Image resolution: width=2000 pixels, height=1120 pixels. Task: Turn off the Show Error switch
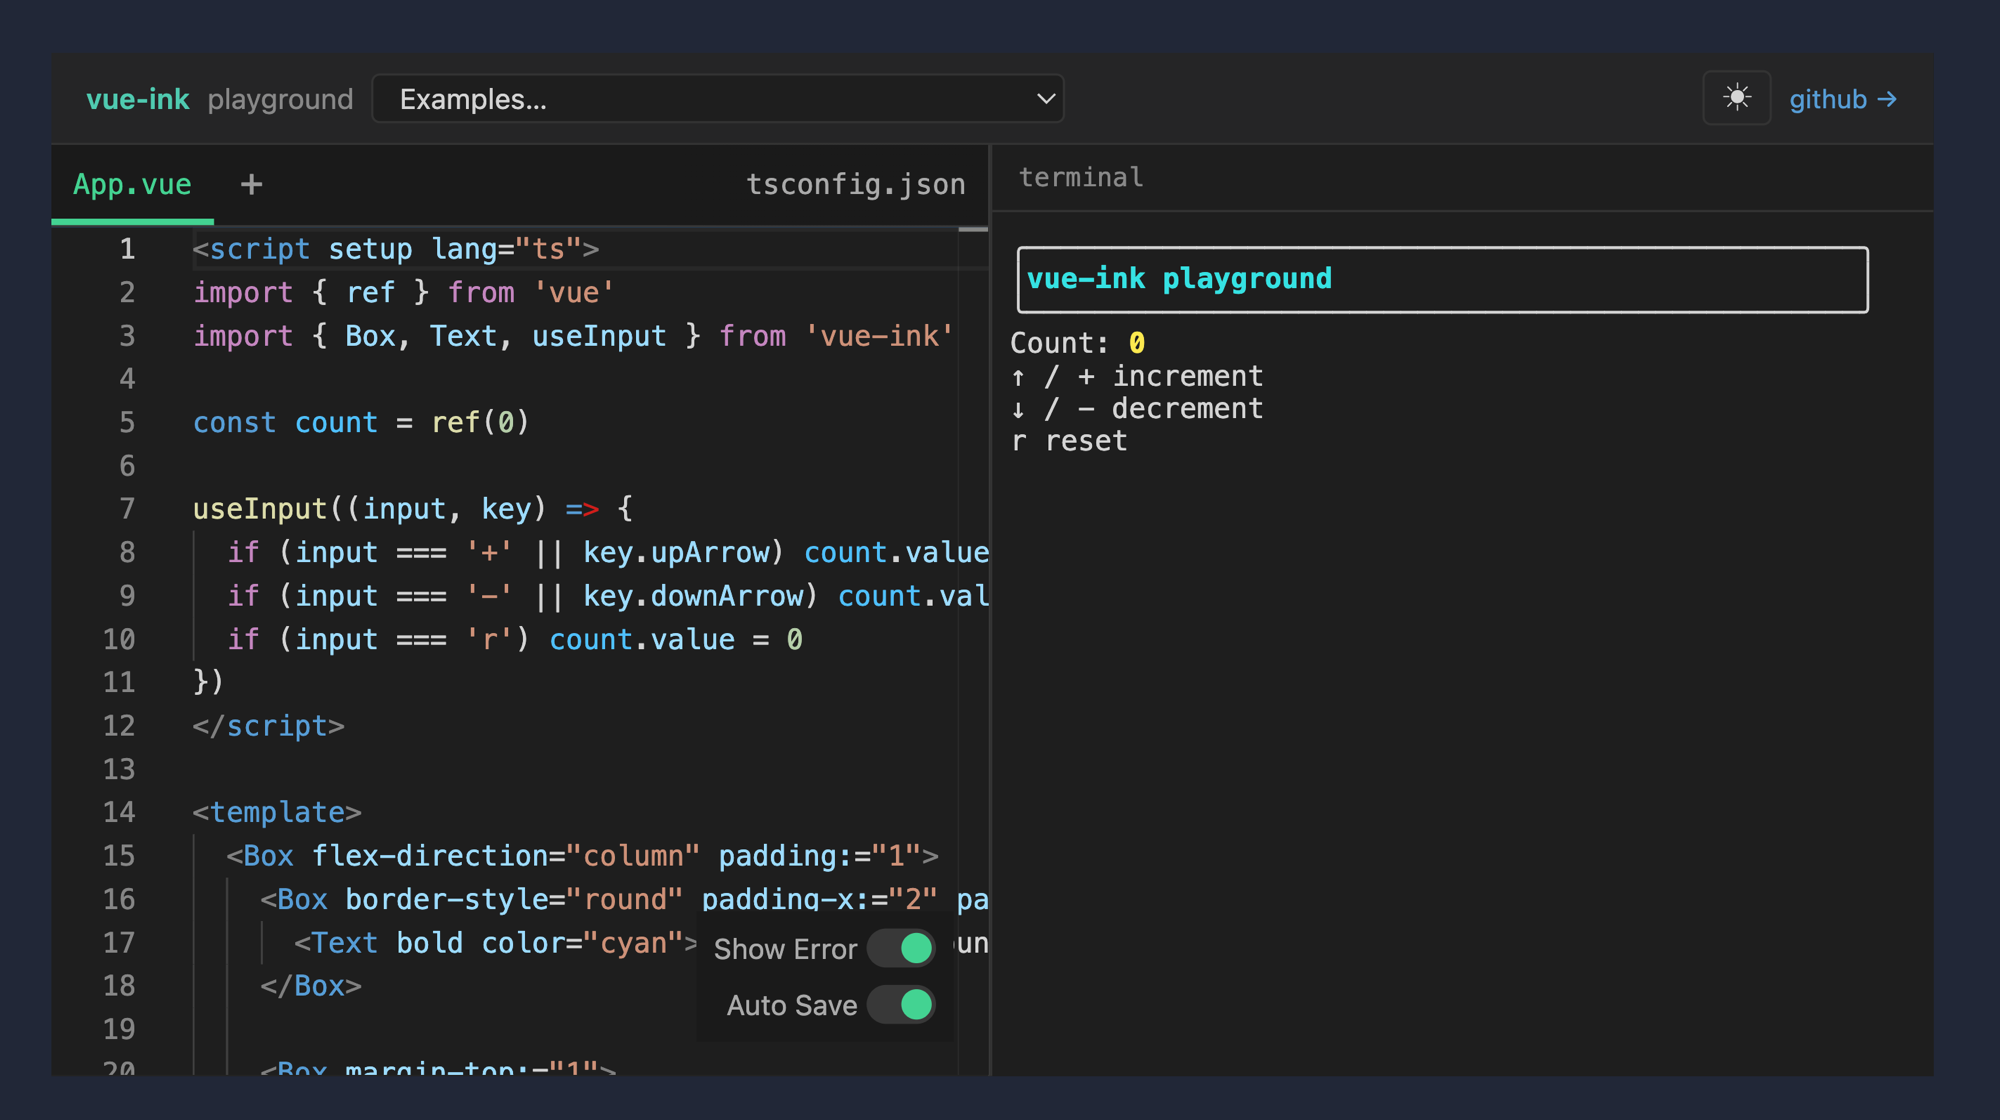click(901, 948)
